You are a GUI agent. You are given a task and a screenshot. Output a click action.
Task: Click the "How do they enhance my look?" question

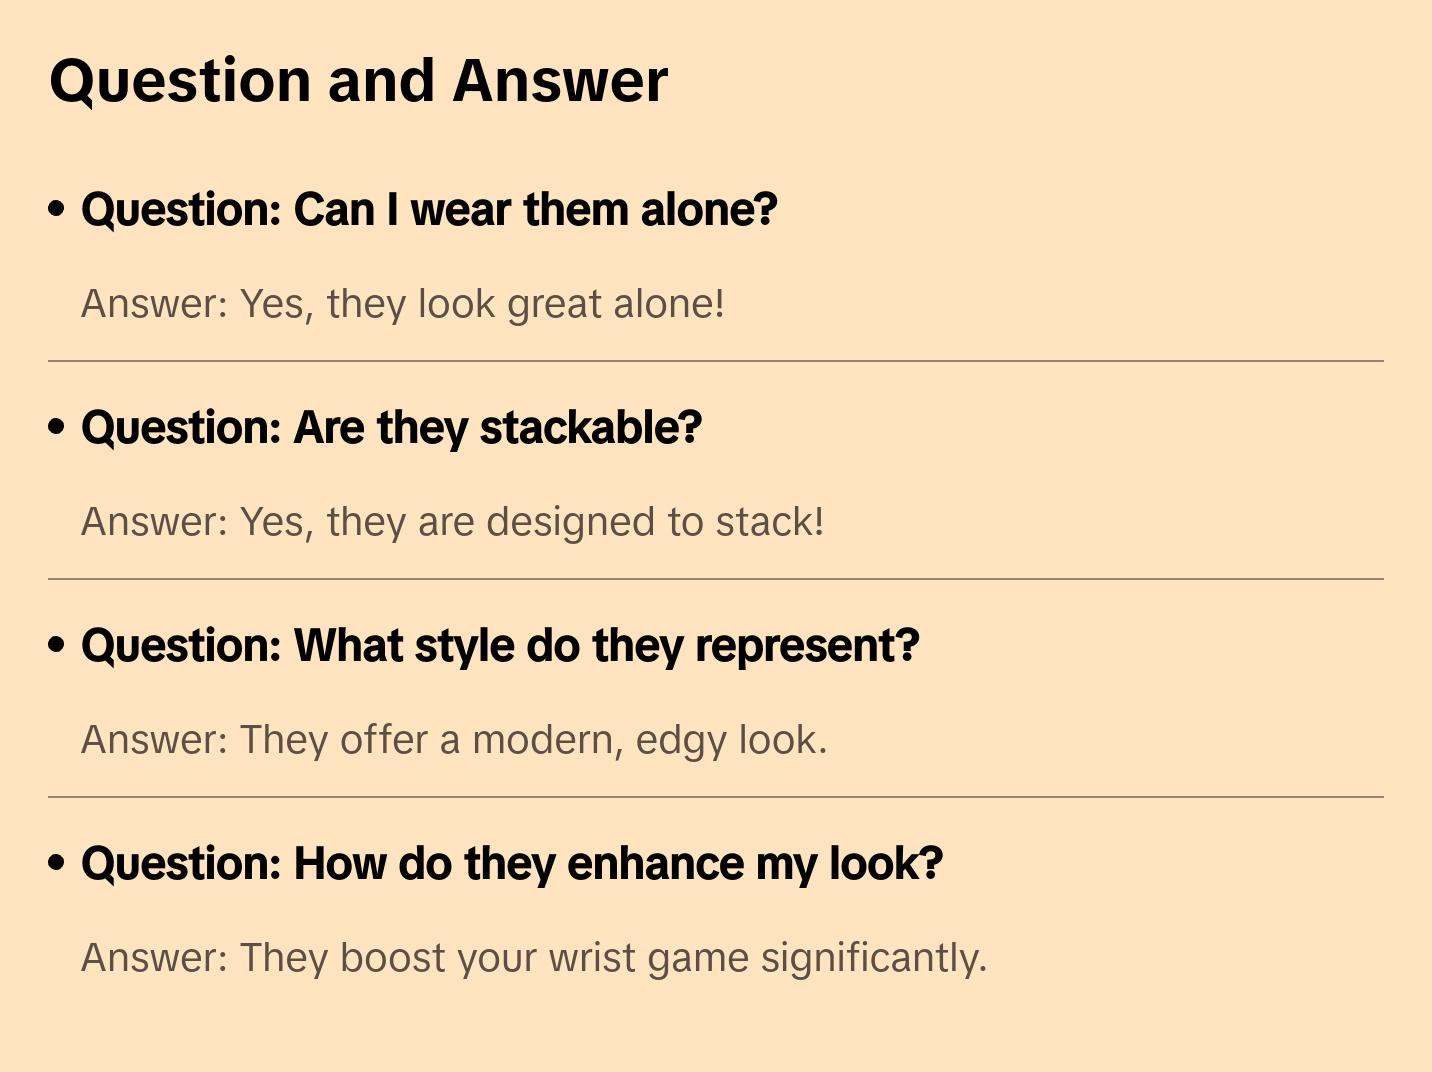click(512, 864)
